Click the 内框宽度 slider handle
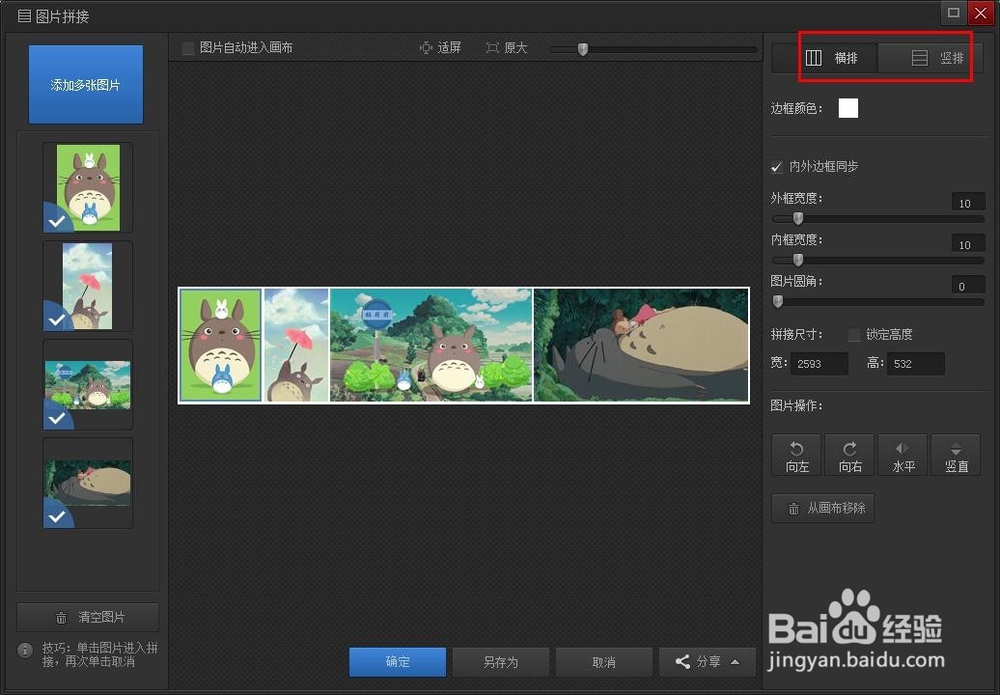The image size is (1000, 695). [x=798, y=260]
